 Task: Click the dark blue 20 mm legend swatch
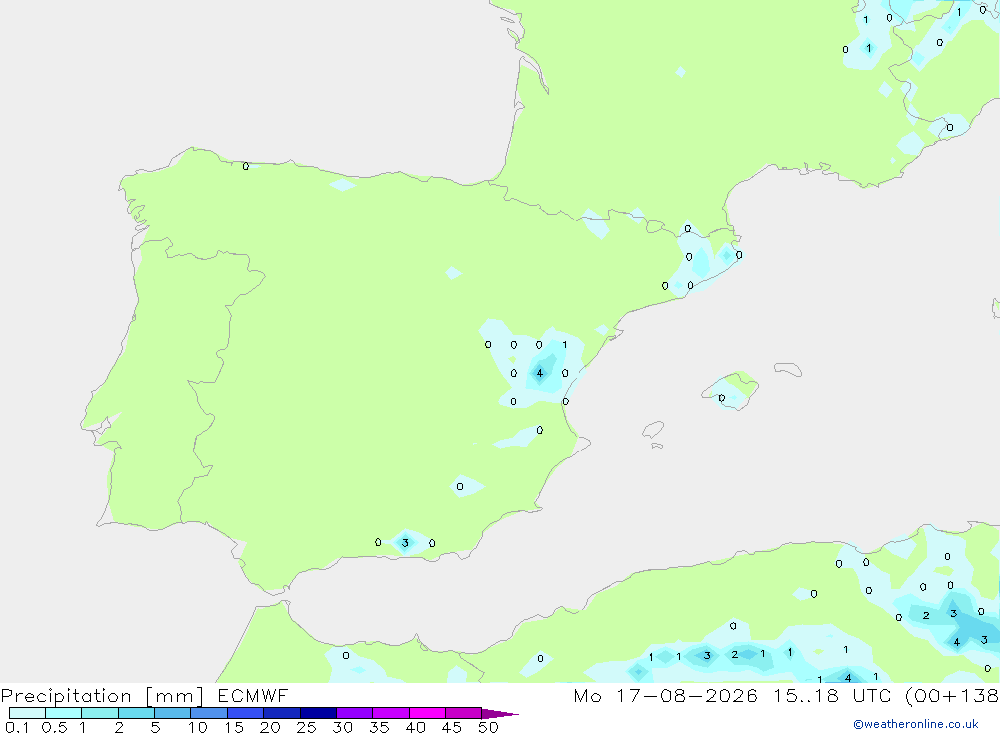(281, 713)
